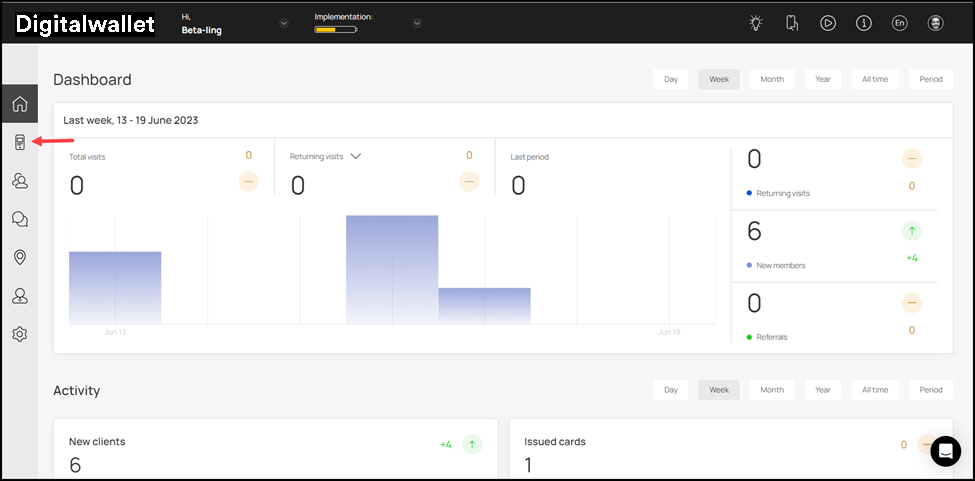Click the Implementation progress bar
The image size is (975, 481).
click(x=335, y=30)
